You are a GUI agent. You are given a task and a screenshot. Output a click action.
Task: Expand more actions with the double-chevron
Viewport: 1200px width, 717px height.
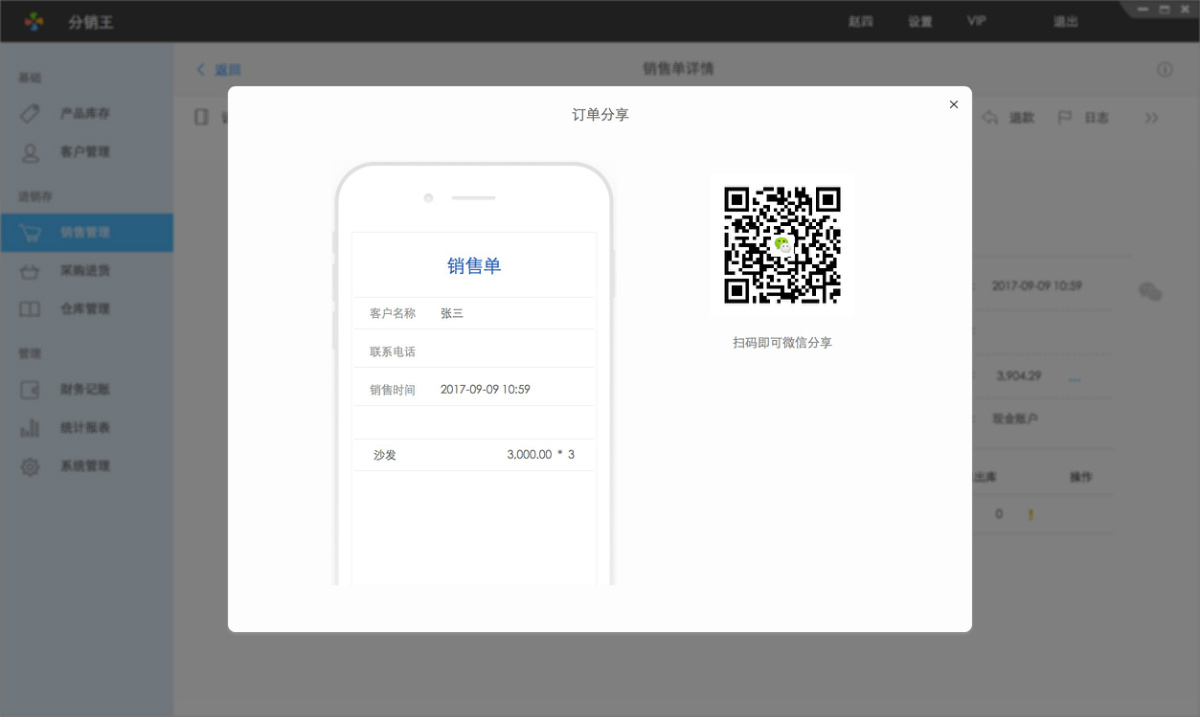[x=1152, y=117]
